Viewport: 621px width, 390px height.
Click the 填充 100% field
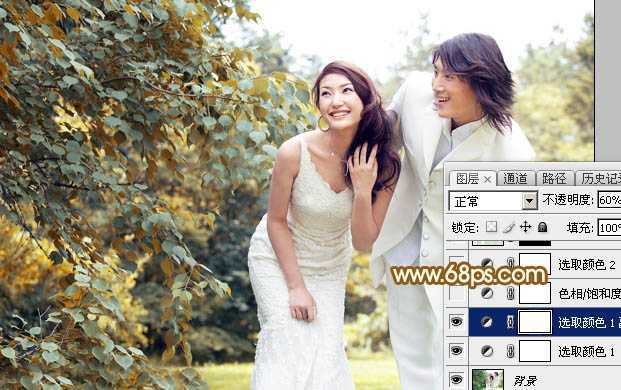tap(609, 228)
